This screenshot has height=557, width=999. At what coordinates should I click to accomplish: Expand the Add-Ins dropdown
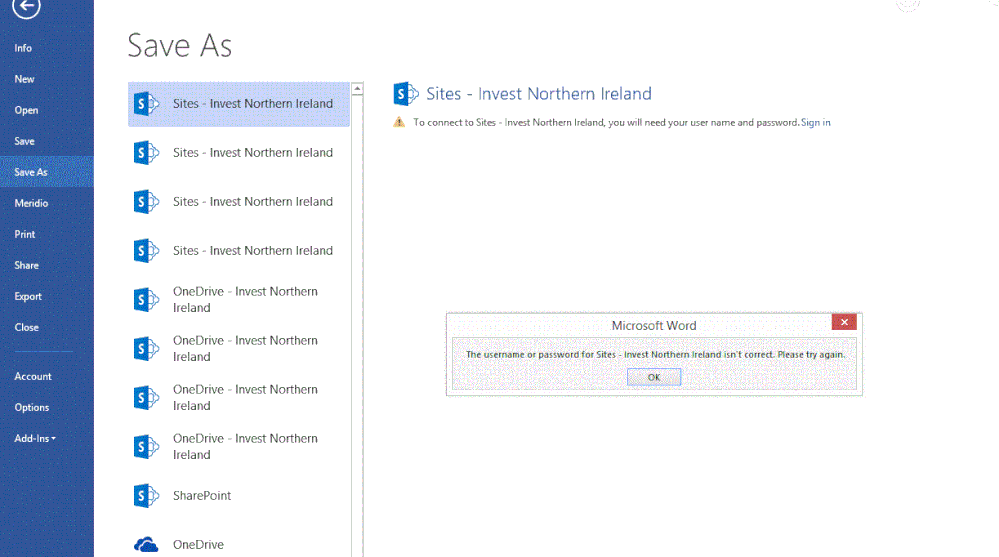point(35,438)
